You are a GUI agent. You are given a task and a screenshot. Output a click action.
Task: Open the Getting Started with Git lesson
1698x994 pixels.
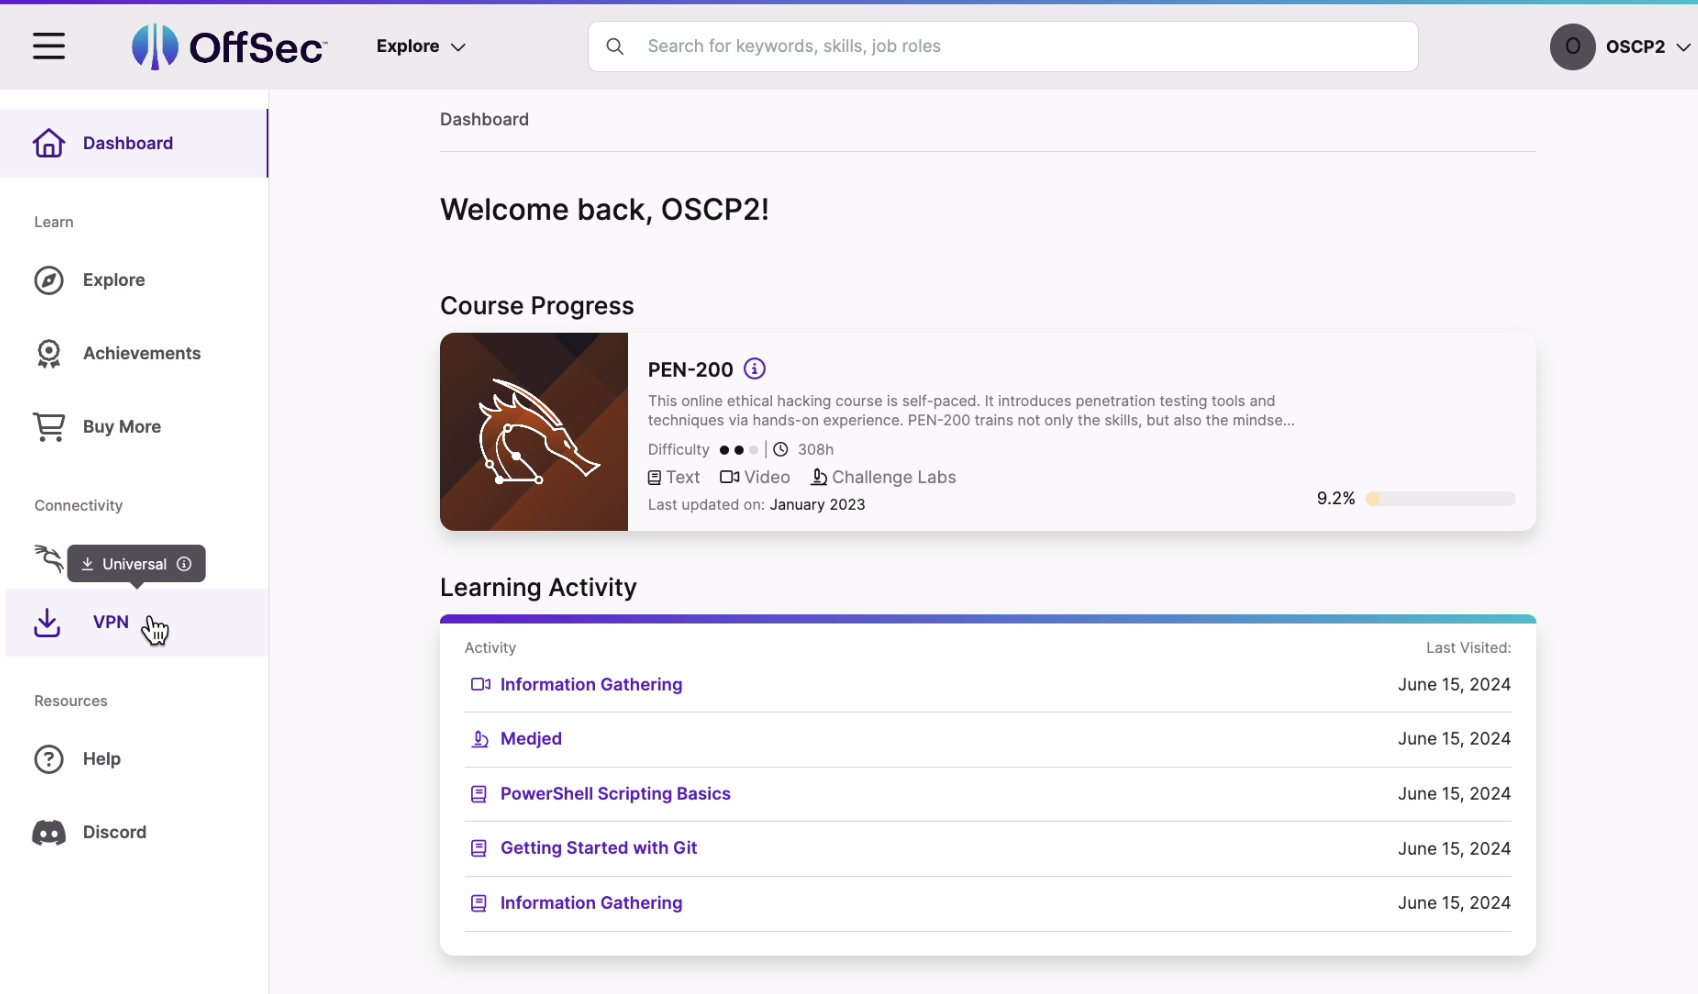[598, 847]
